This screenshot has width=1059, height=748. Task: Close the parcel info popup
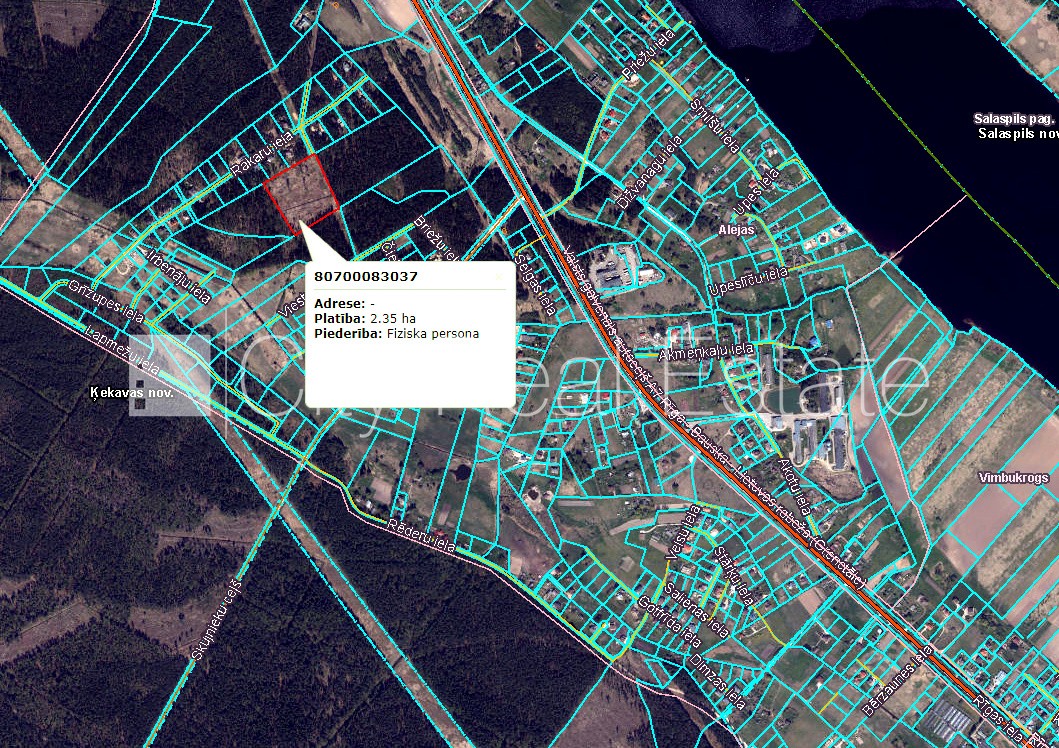[x=499, y=276]
